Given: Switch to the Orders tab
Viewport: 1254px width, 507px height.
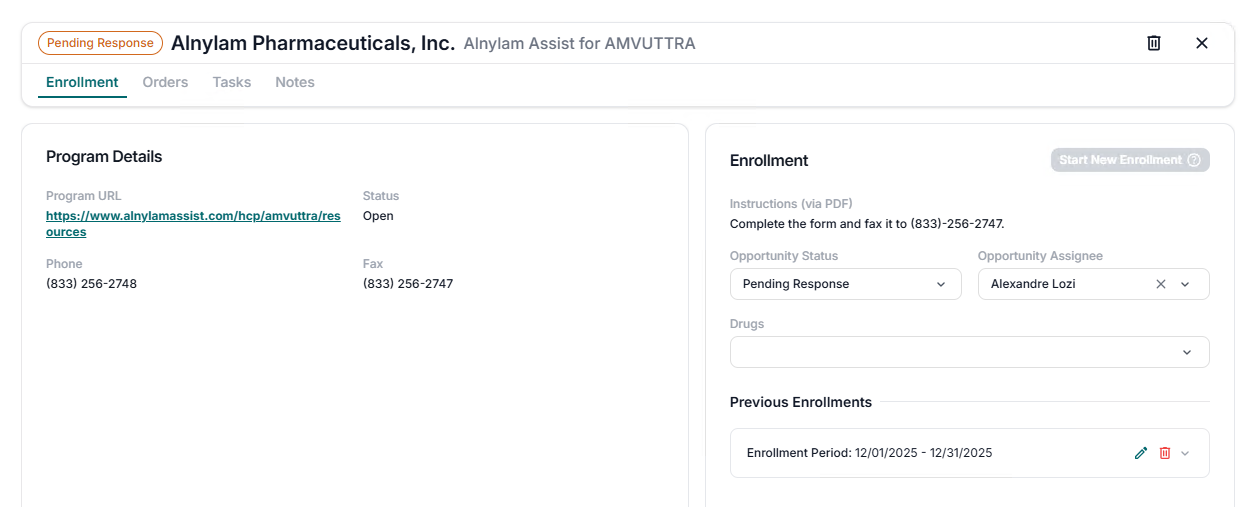Looking at the screenshot, I should pos(165,82).
